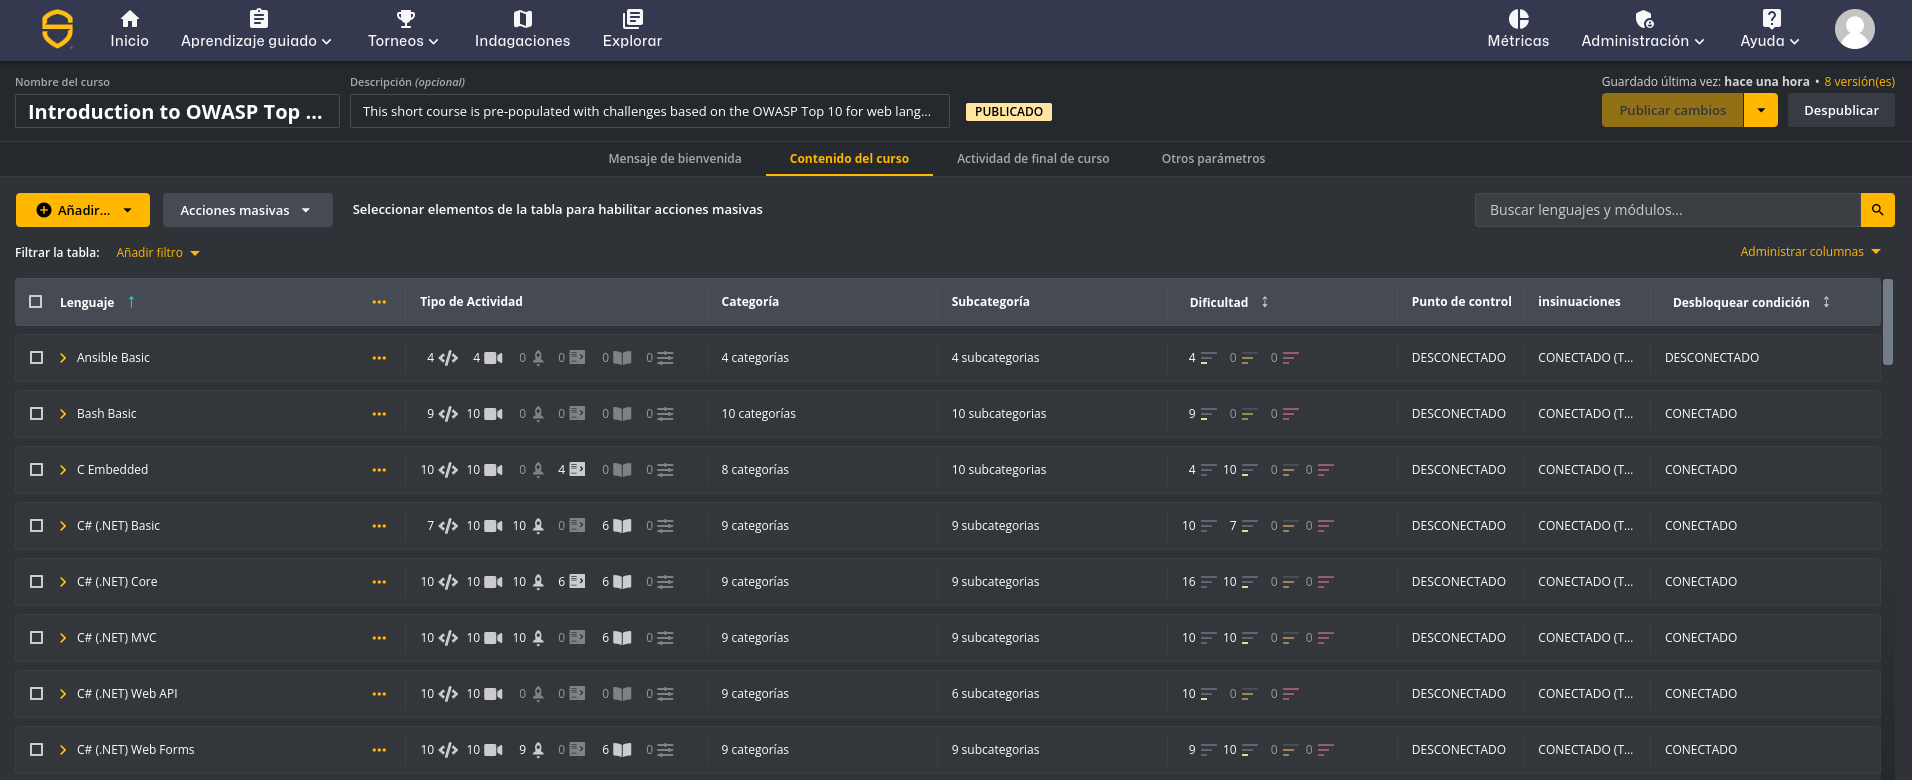Open the Torneos menu

click(403, 30)
